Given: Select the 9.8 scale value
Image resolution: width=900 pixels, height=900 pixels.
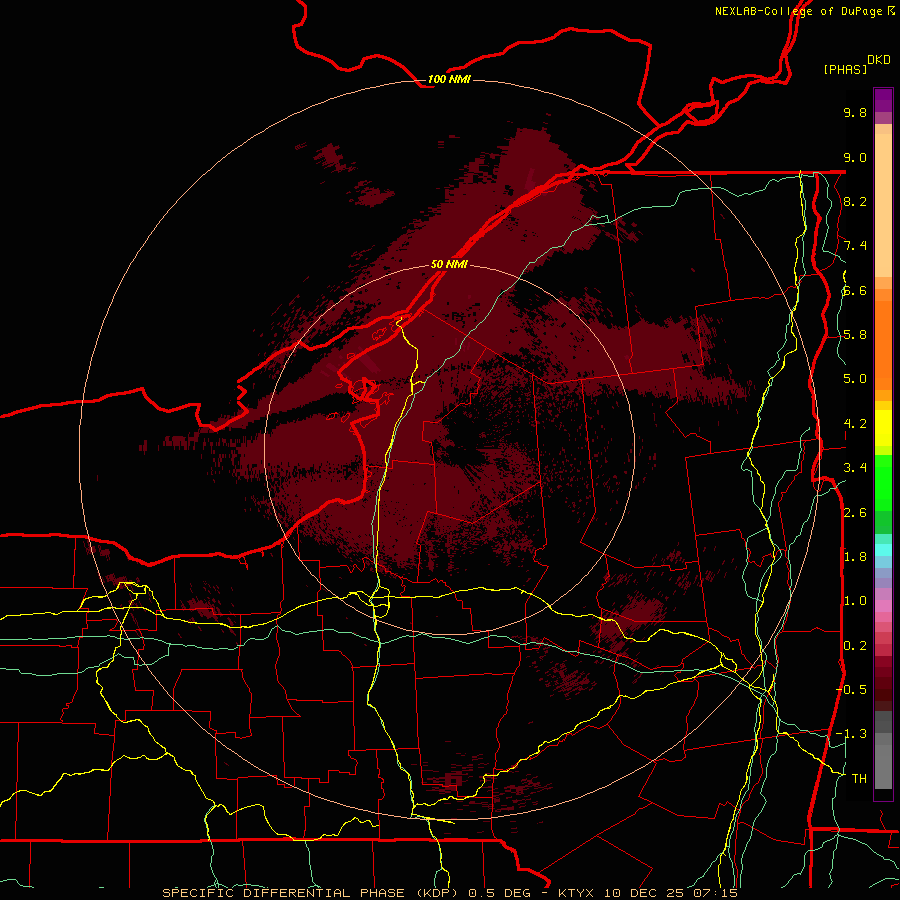Looking at the screenshot, I should (855, 112).
